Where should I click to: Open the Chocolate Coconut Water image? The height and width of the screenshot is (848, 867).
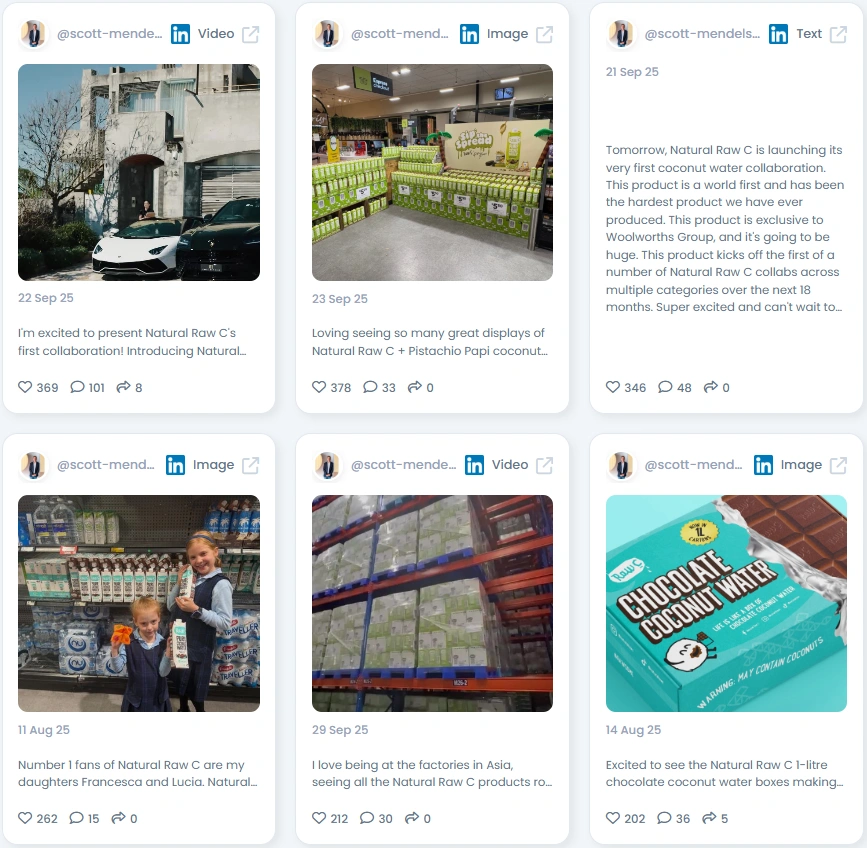pyautogui.click(x=726, y=603)
